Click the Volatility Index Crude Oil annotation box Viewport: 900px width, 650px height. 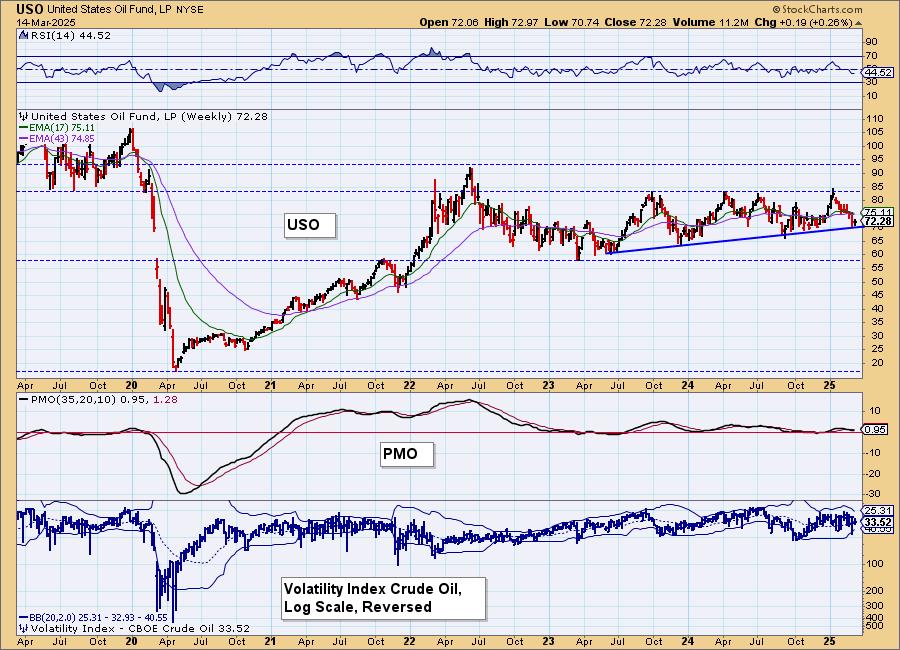[x=383, y=598]
